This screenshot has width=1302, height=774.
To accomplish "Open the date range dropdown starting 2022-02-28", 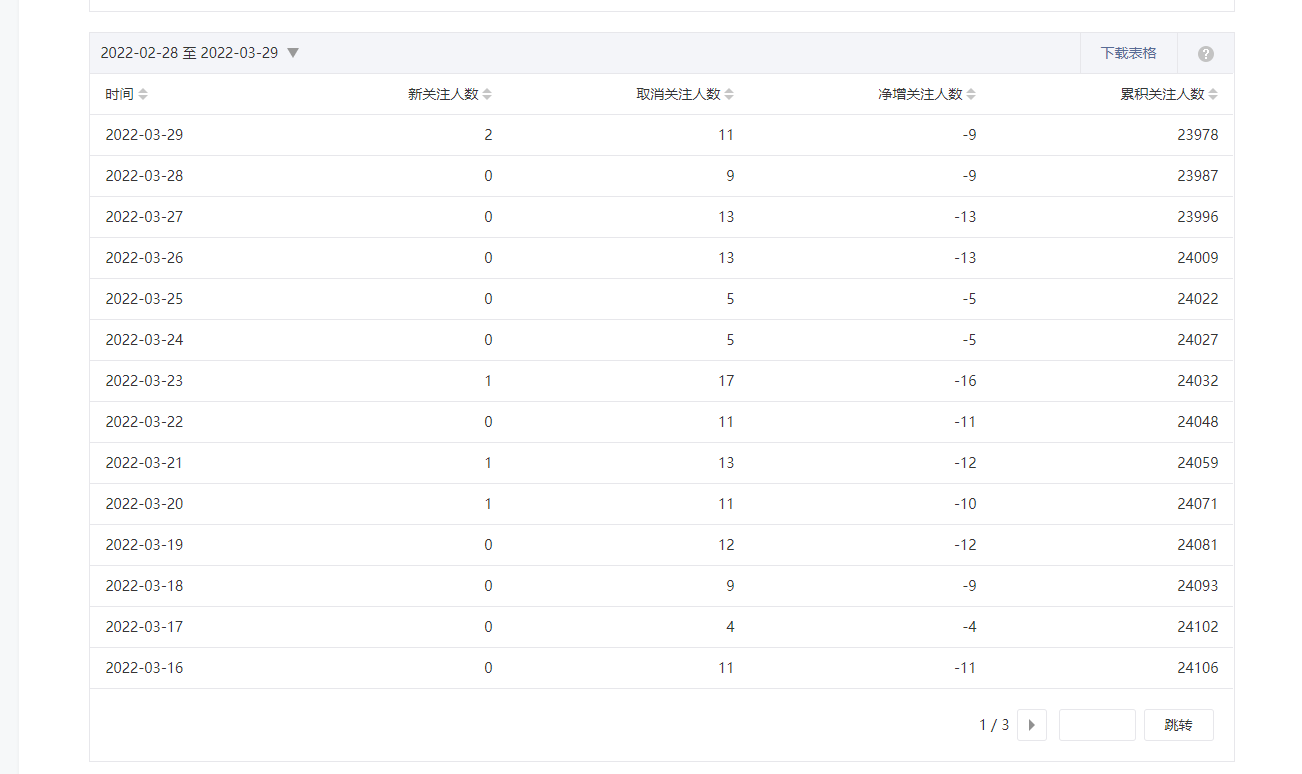I will point(292,53).
